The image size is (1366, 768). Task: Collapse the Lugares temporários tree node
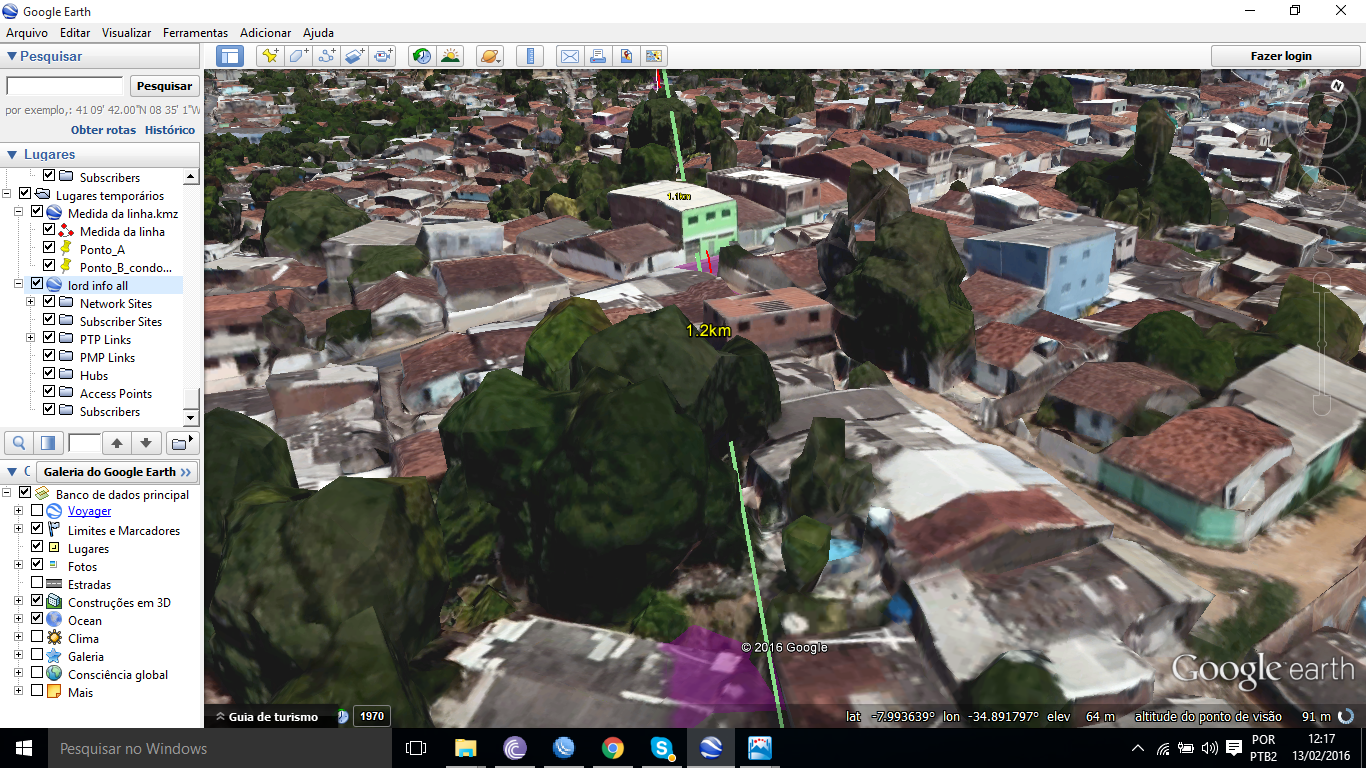[x=7, y=195]
